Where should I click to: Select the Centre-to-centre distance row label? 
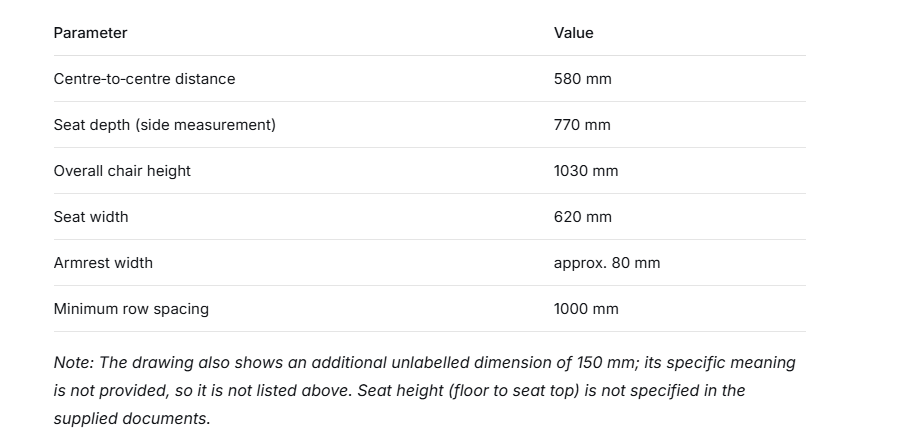tap(145, 79)
